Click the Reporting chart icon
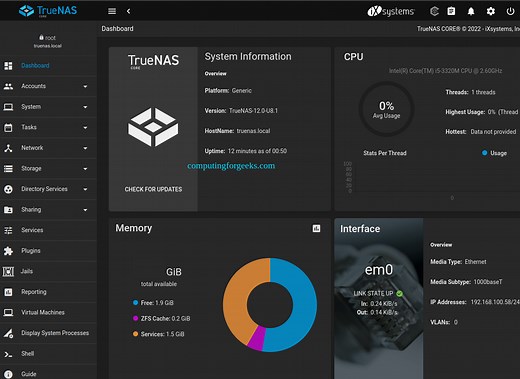The image size is (520, 379). (8, 292)
